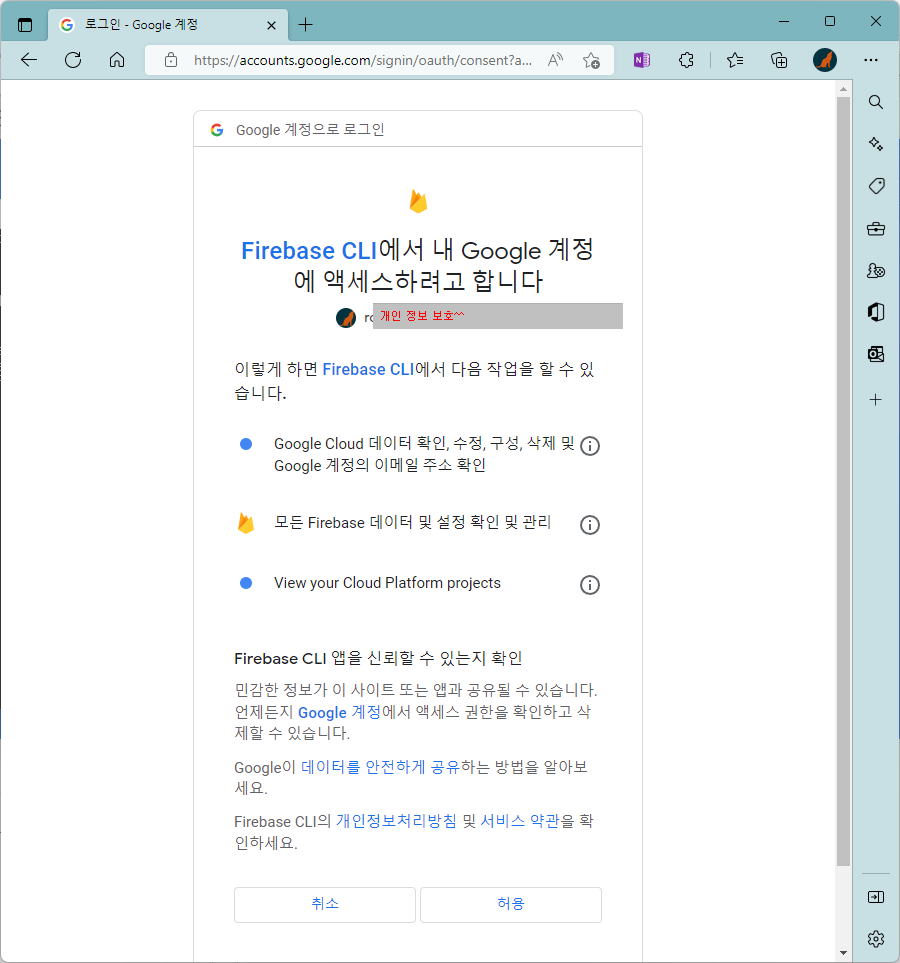Open the Extensions puzzle icon
Viewport: 900px width, 963px height.
[686, 60]
